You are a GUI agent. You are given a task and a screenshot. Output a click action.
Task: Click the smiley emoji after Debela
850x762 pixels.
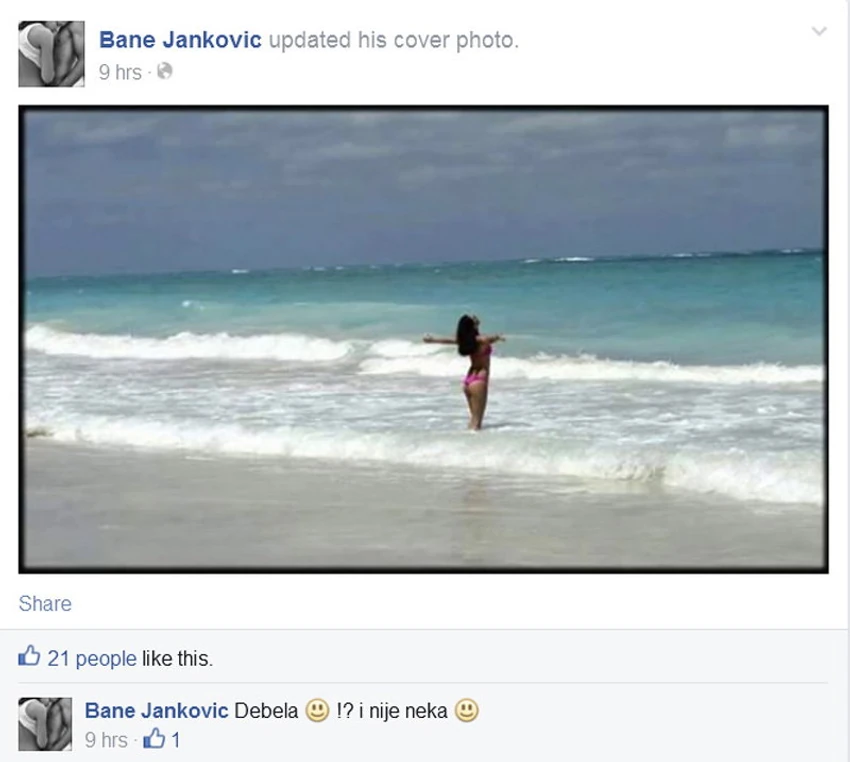[x=317, y=711]
